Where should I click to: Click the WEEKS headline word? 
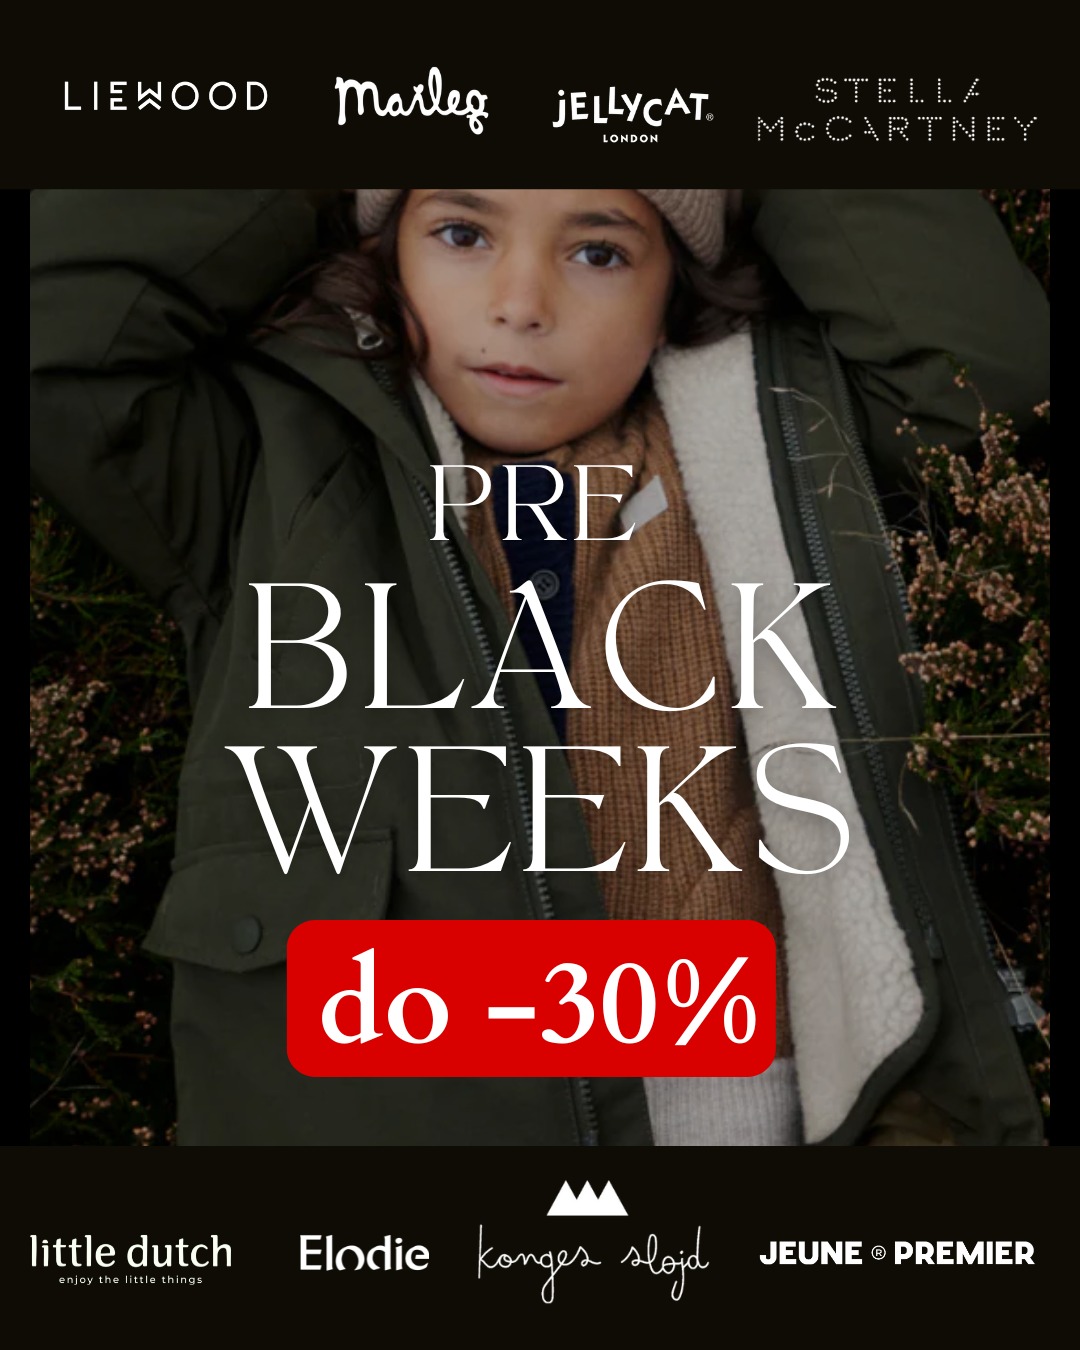click(546, 808)
